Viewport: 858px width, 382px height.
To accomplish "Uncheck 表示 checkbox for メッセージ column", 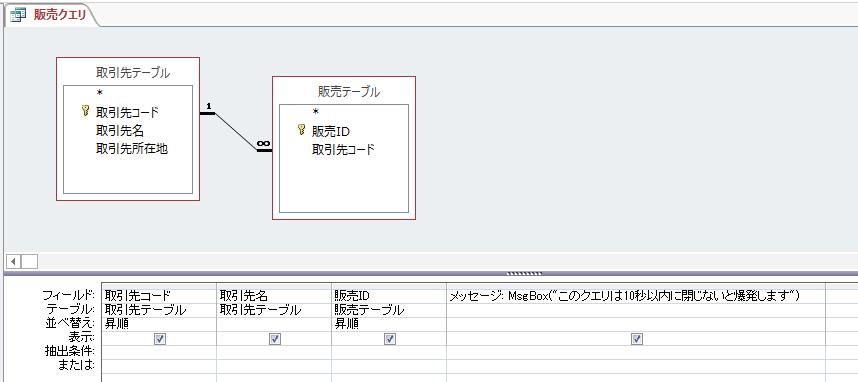I will point(636,339).
